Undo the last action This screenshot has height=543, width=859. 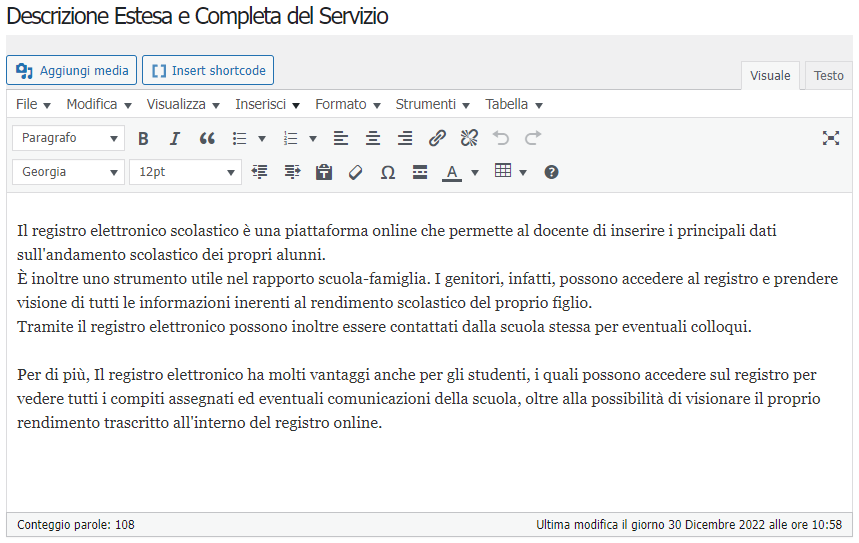pyautogui.click(x=501, y=138)
